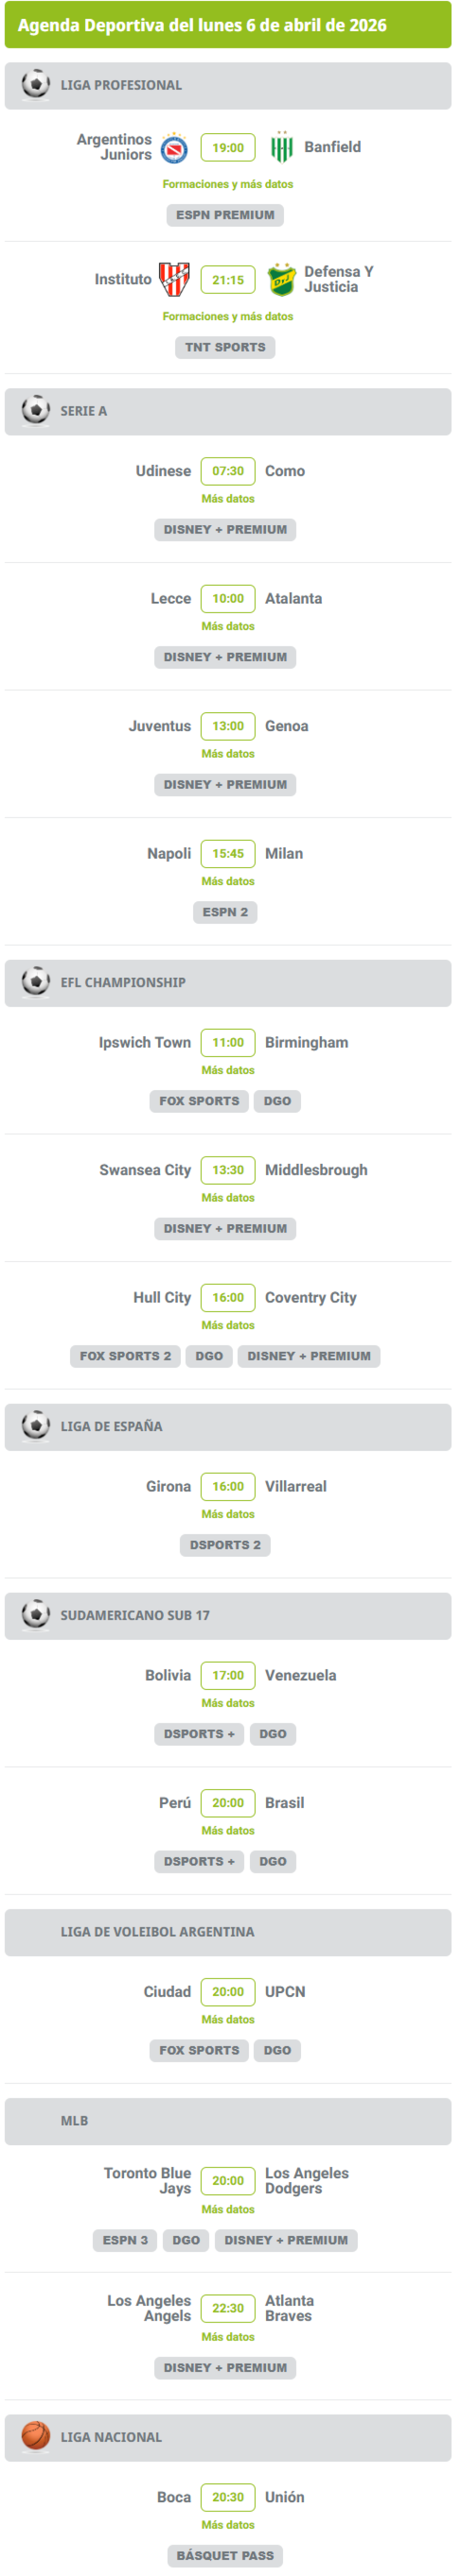Select the MLB section header

[228, 2121]
